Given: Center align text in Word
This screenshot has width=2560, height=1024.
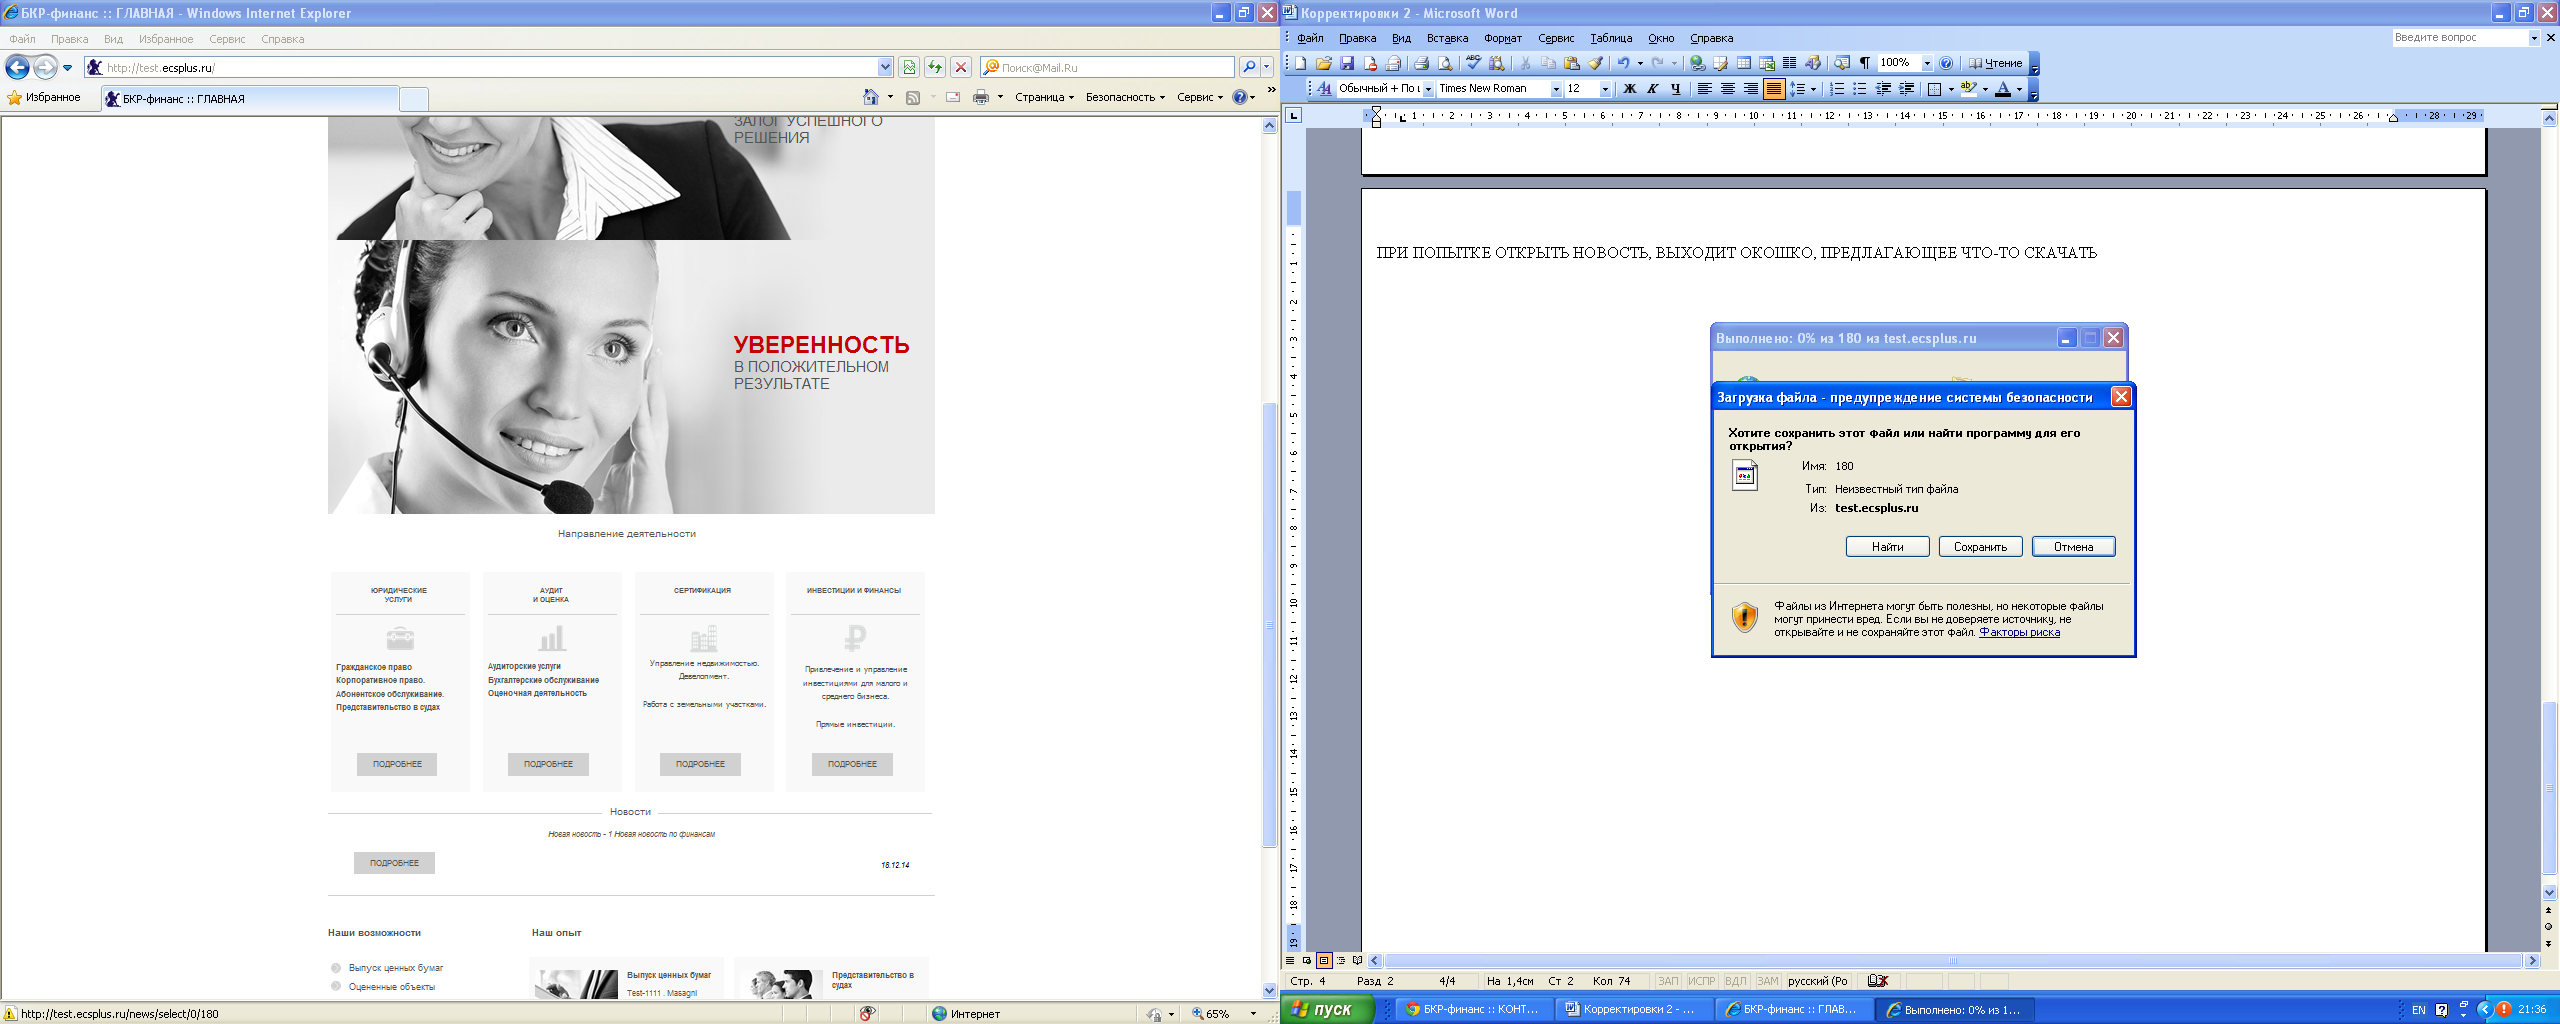Looking at the screenshot, I should (1728, 88).
